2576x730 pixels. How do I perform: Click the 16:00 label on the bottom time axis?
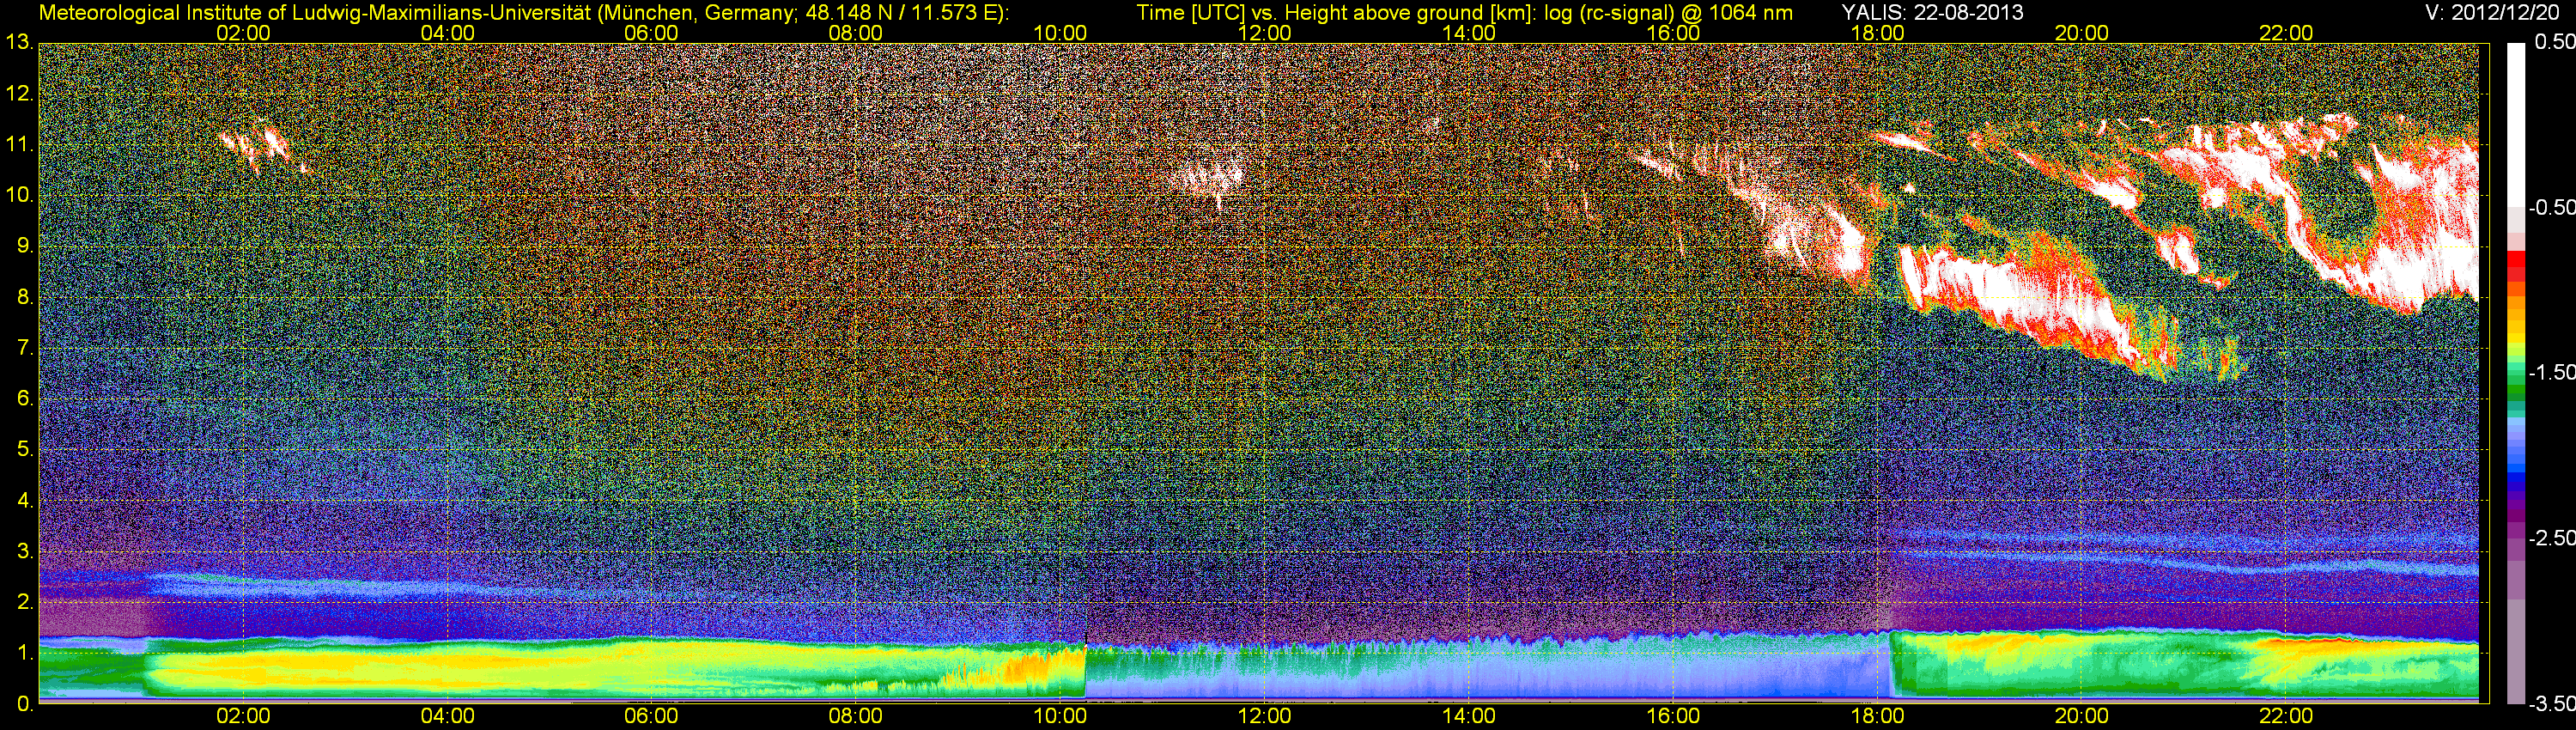click(1673, 716)
